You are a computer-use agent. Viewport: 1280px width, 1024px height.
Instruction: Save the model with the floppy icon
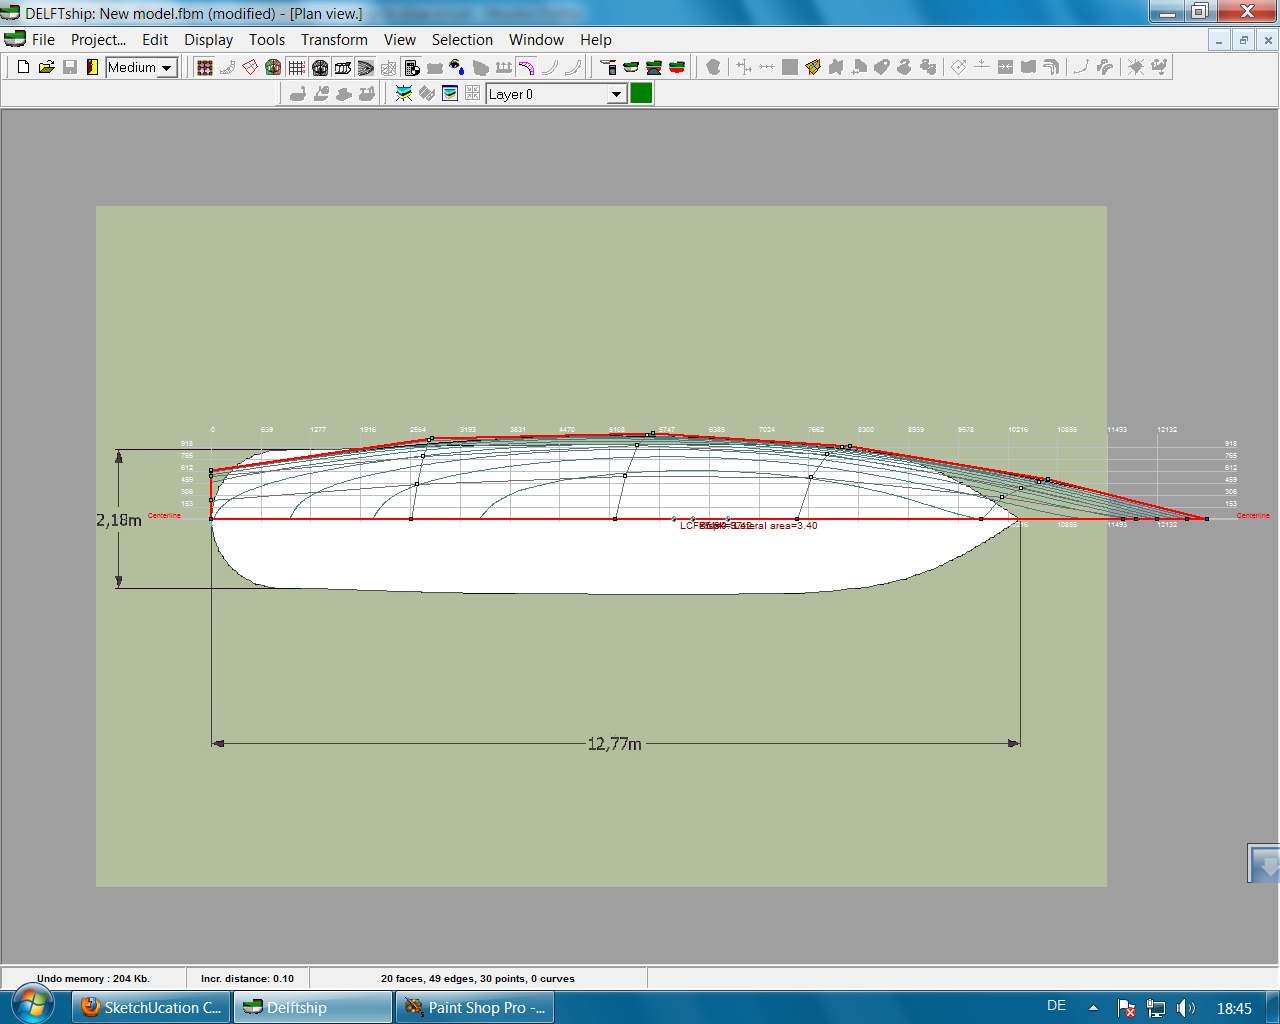click(x=69, y=67)
